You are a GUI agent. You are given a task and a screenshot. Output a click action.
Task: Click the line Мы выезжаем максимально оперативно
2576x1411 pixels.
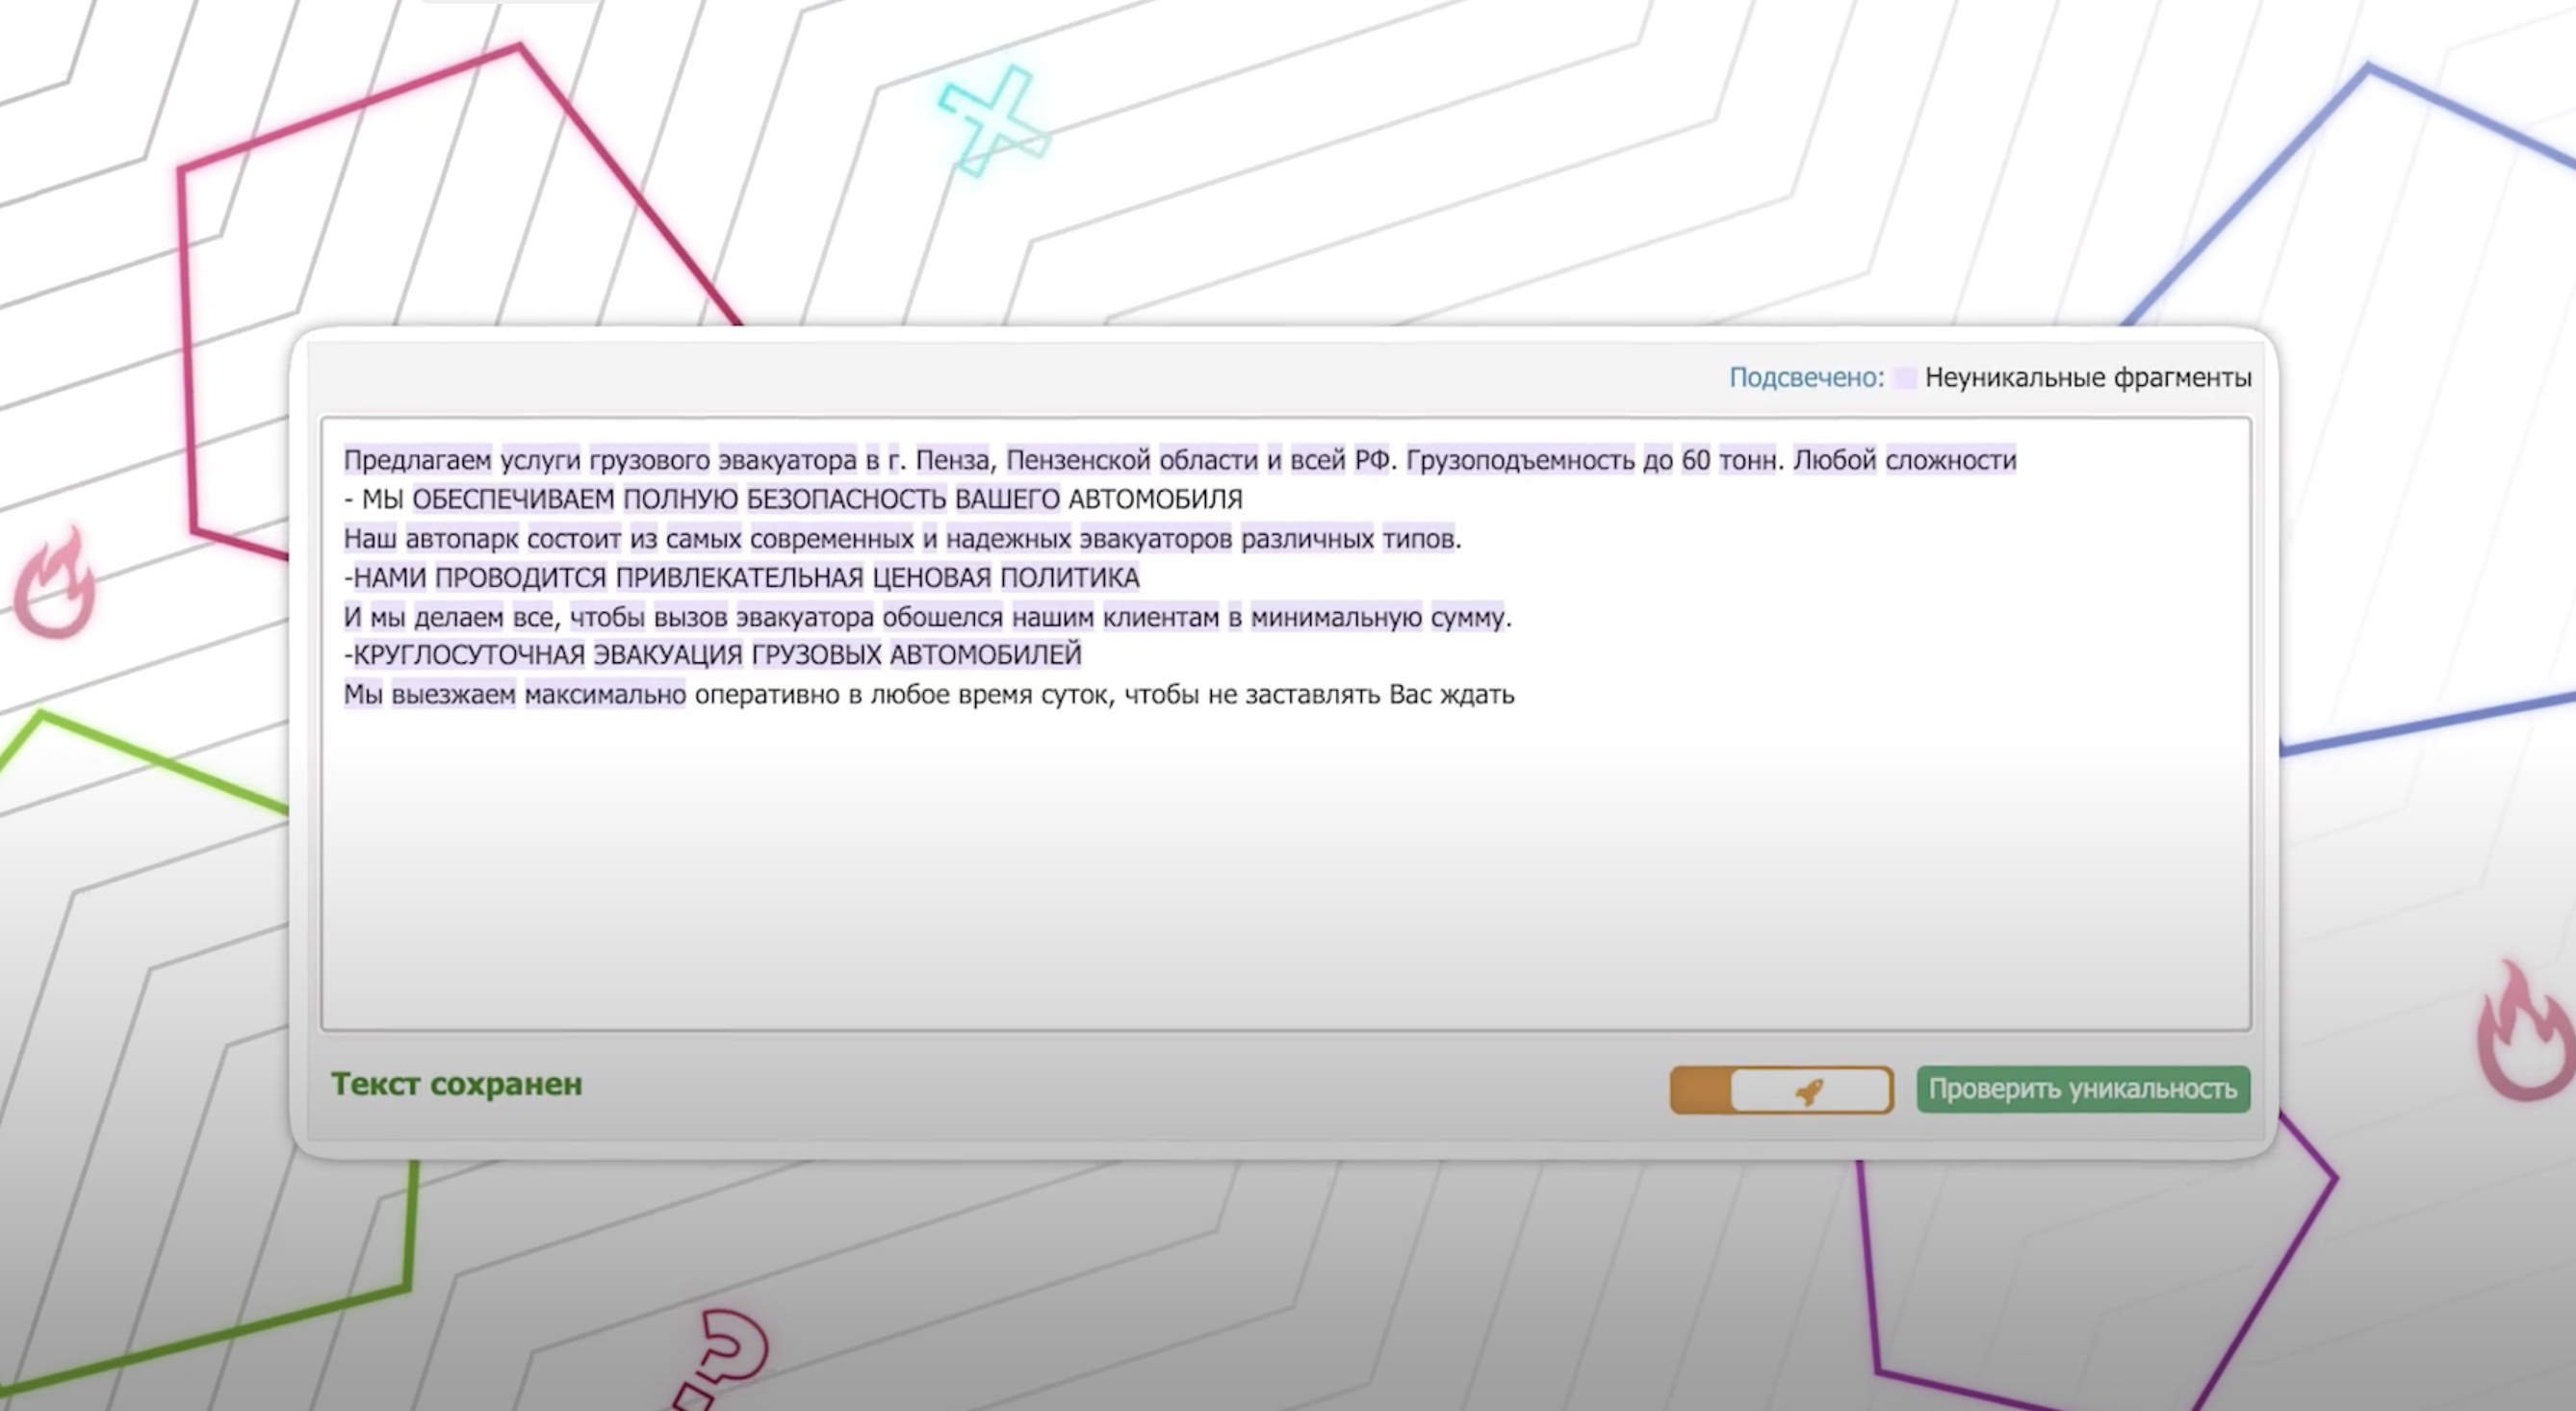929,694
